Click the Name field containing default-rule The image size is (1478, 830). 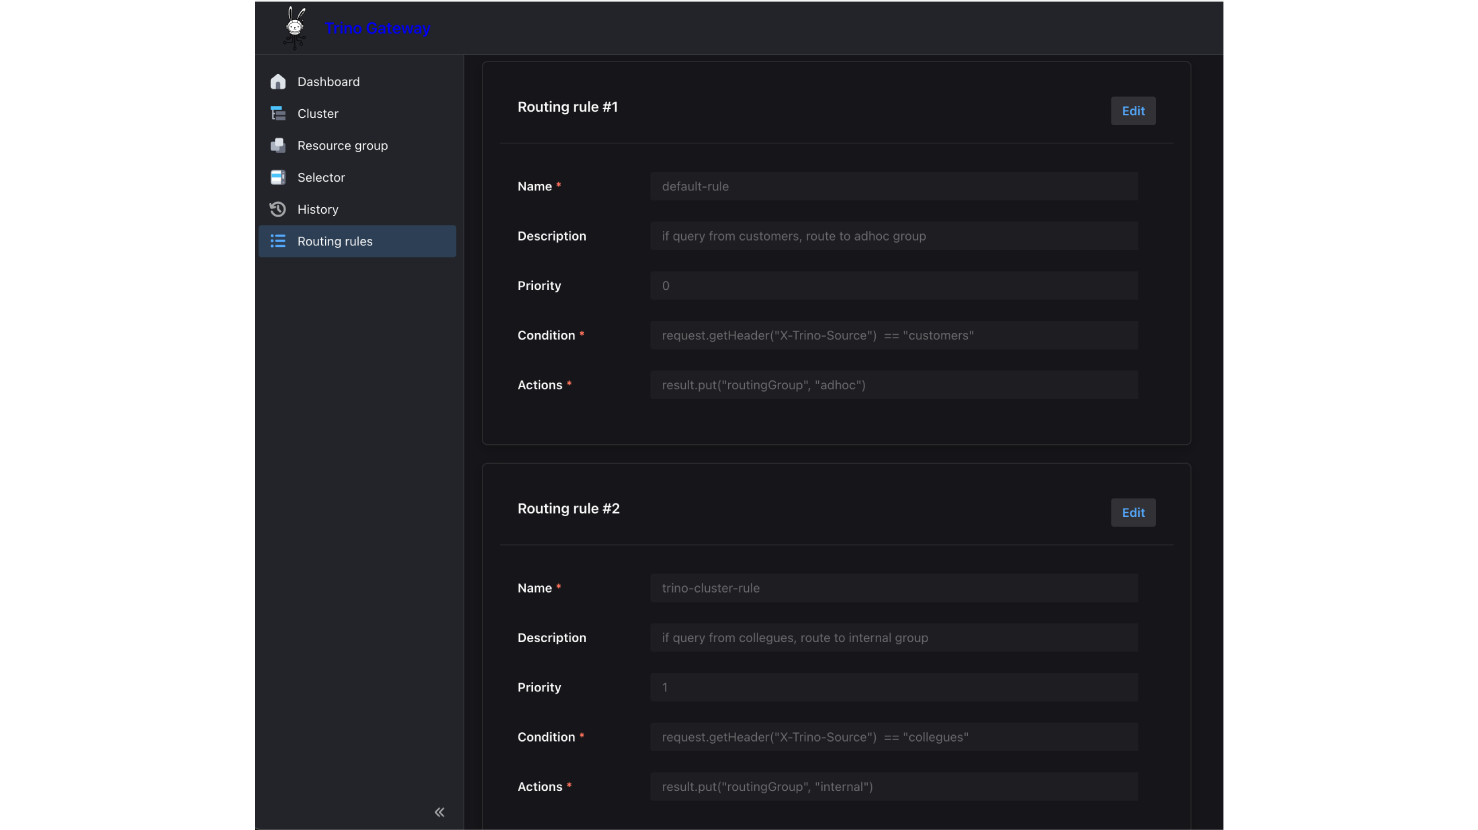point(893,186)
